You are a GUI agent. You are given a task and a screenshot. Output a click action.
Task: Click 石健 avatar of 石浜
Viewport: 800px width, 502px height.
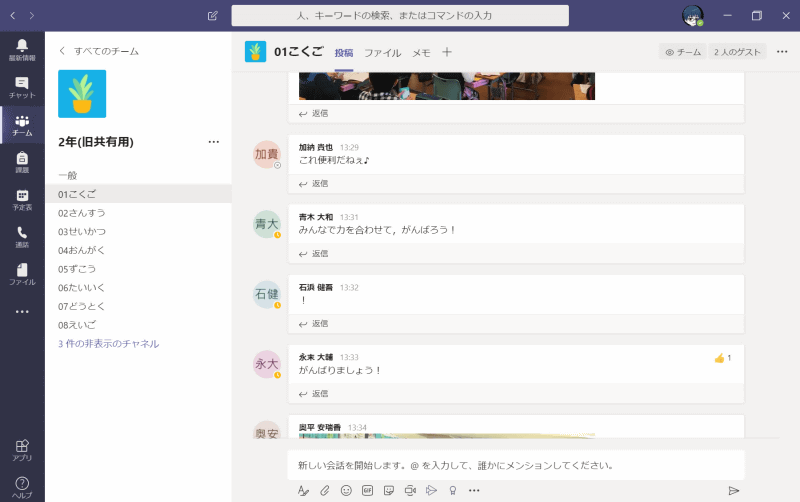pyautogui.click(x=267, y=294)
